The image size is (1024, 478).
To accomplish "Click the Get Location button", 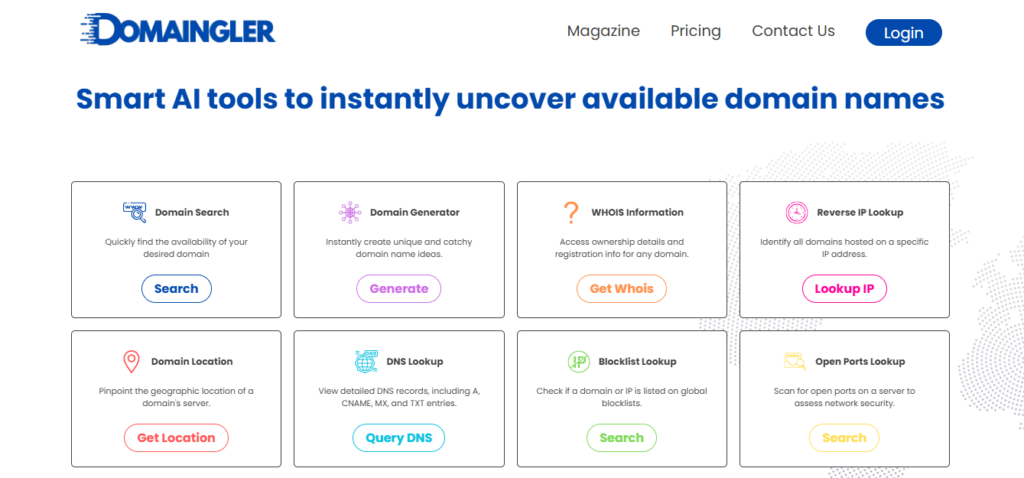I will tap(176, 438).
